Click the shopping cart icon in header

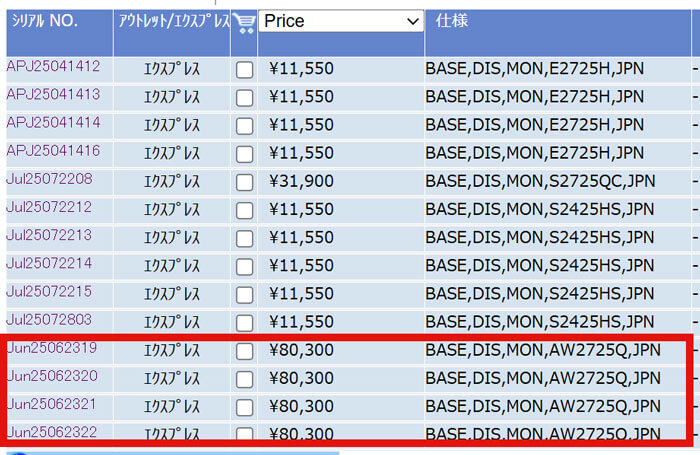(244, 23)
